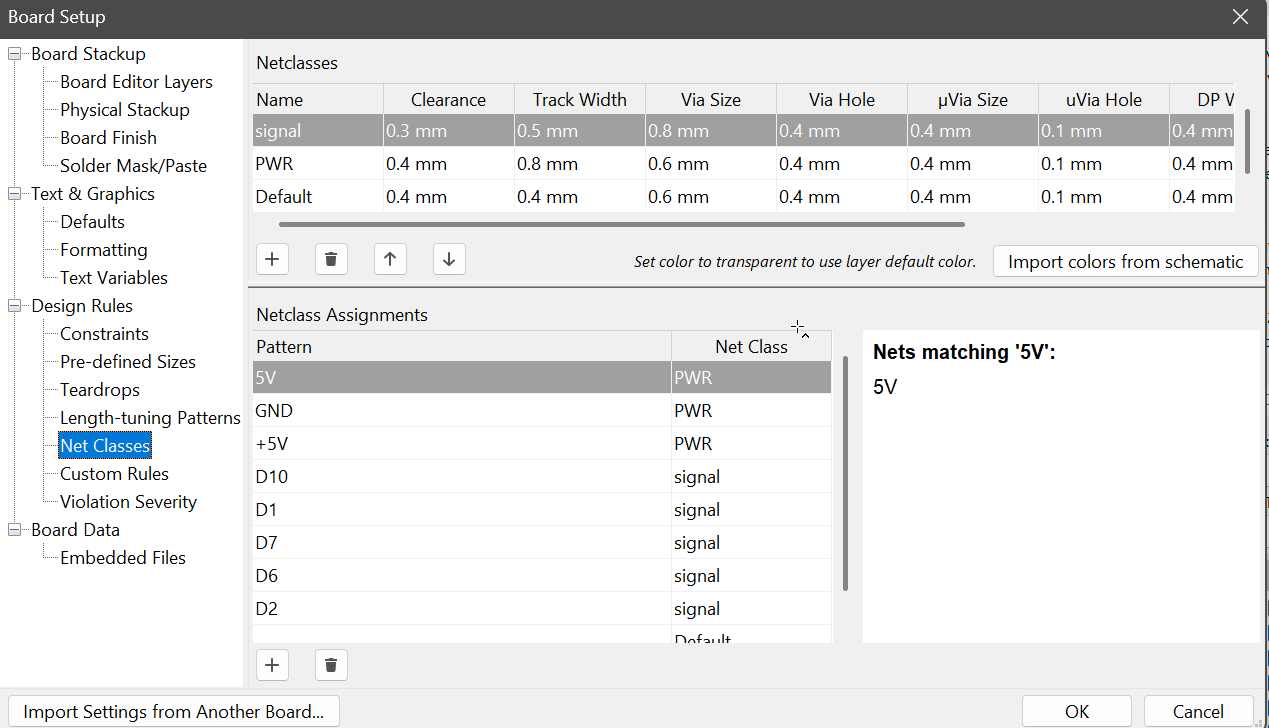
Task: Move the netclass up with the arrow icon
Action: point(390,260)
